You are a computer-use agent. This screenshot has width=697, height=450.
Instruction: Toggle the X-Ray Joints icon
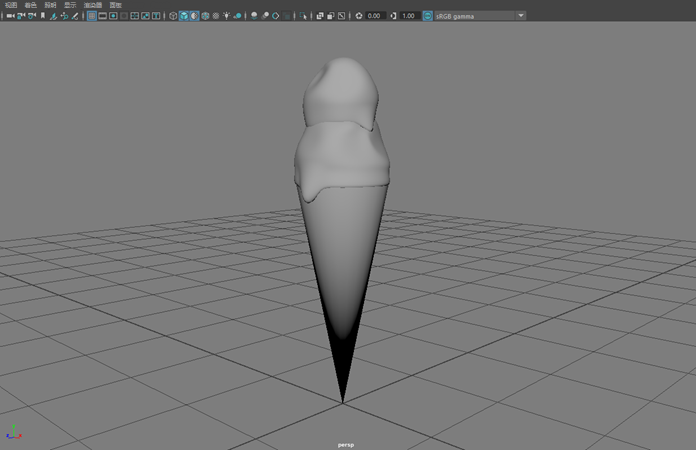coord(341,16)
